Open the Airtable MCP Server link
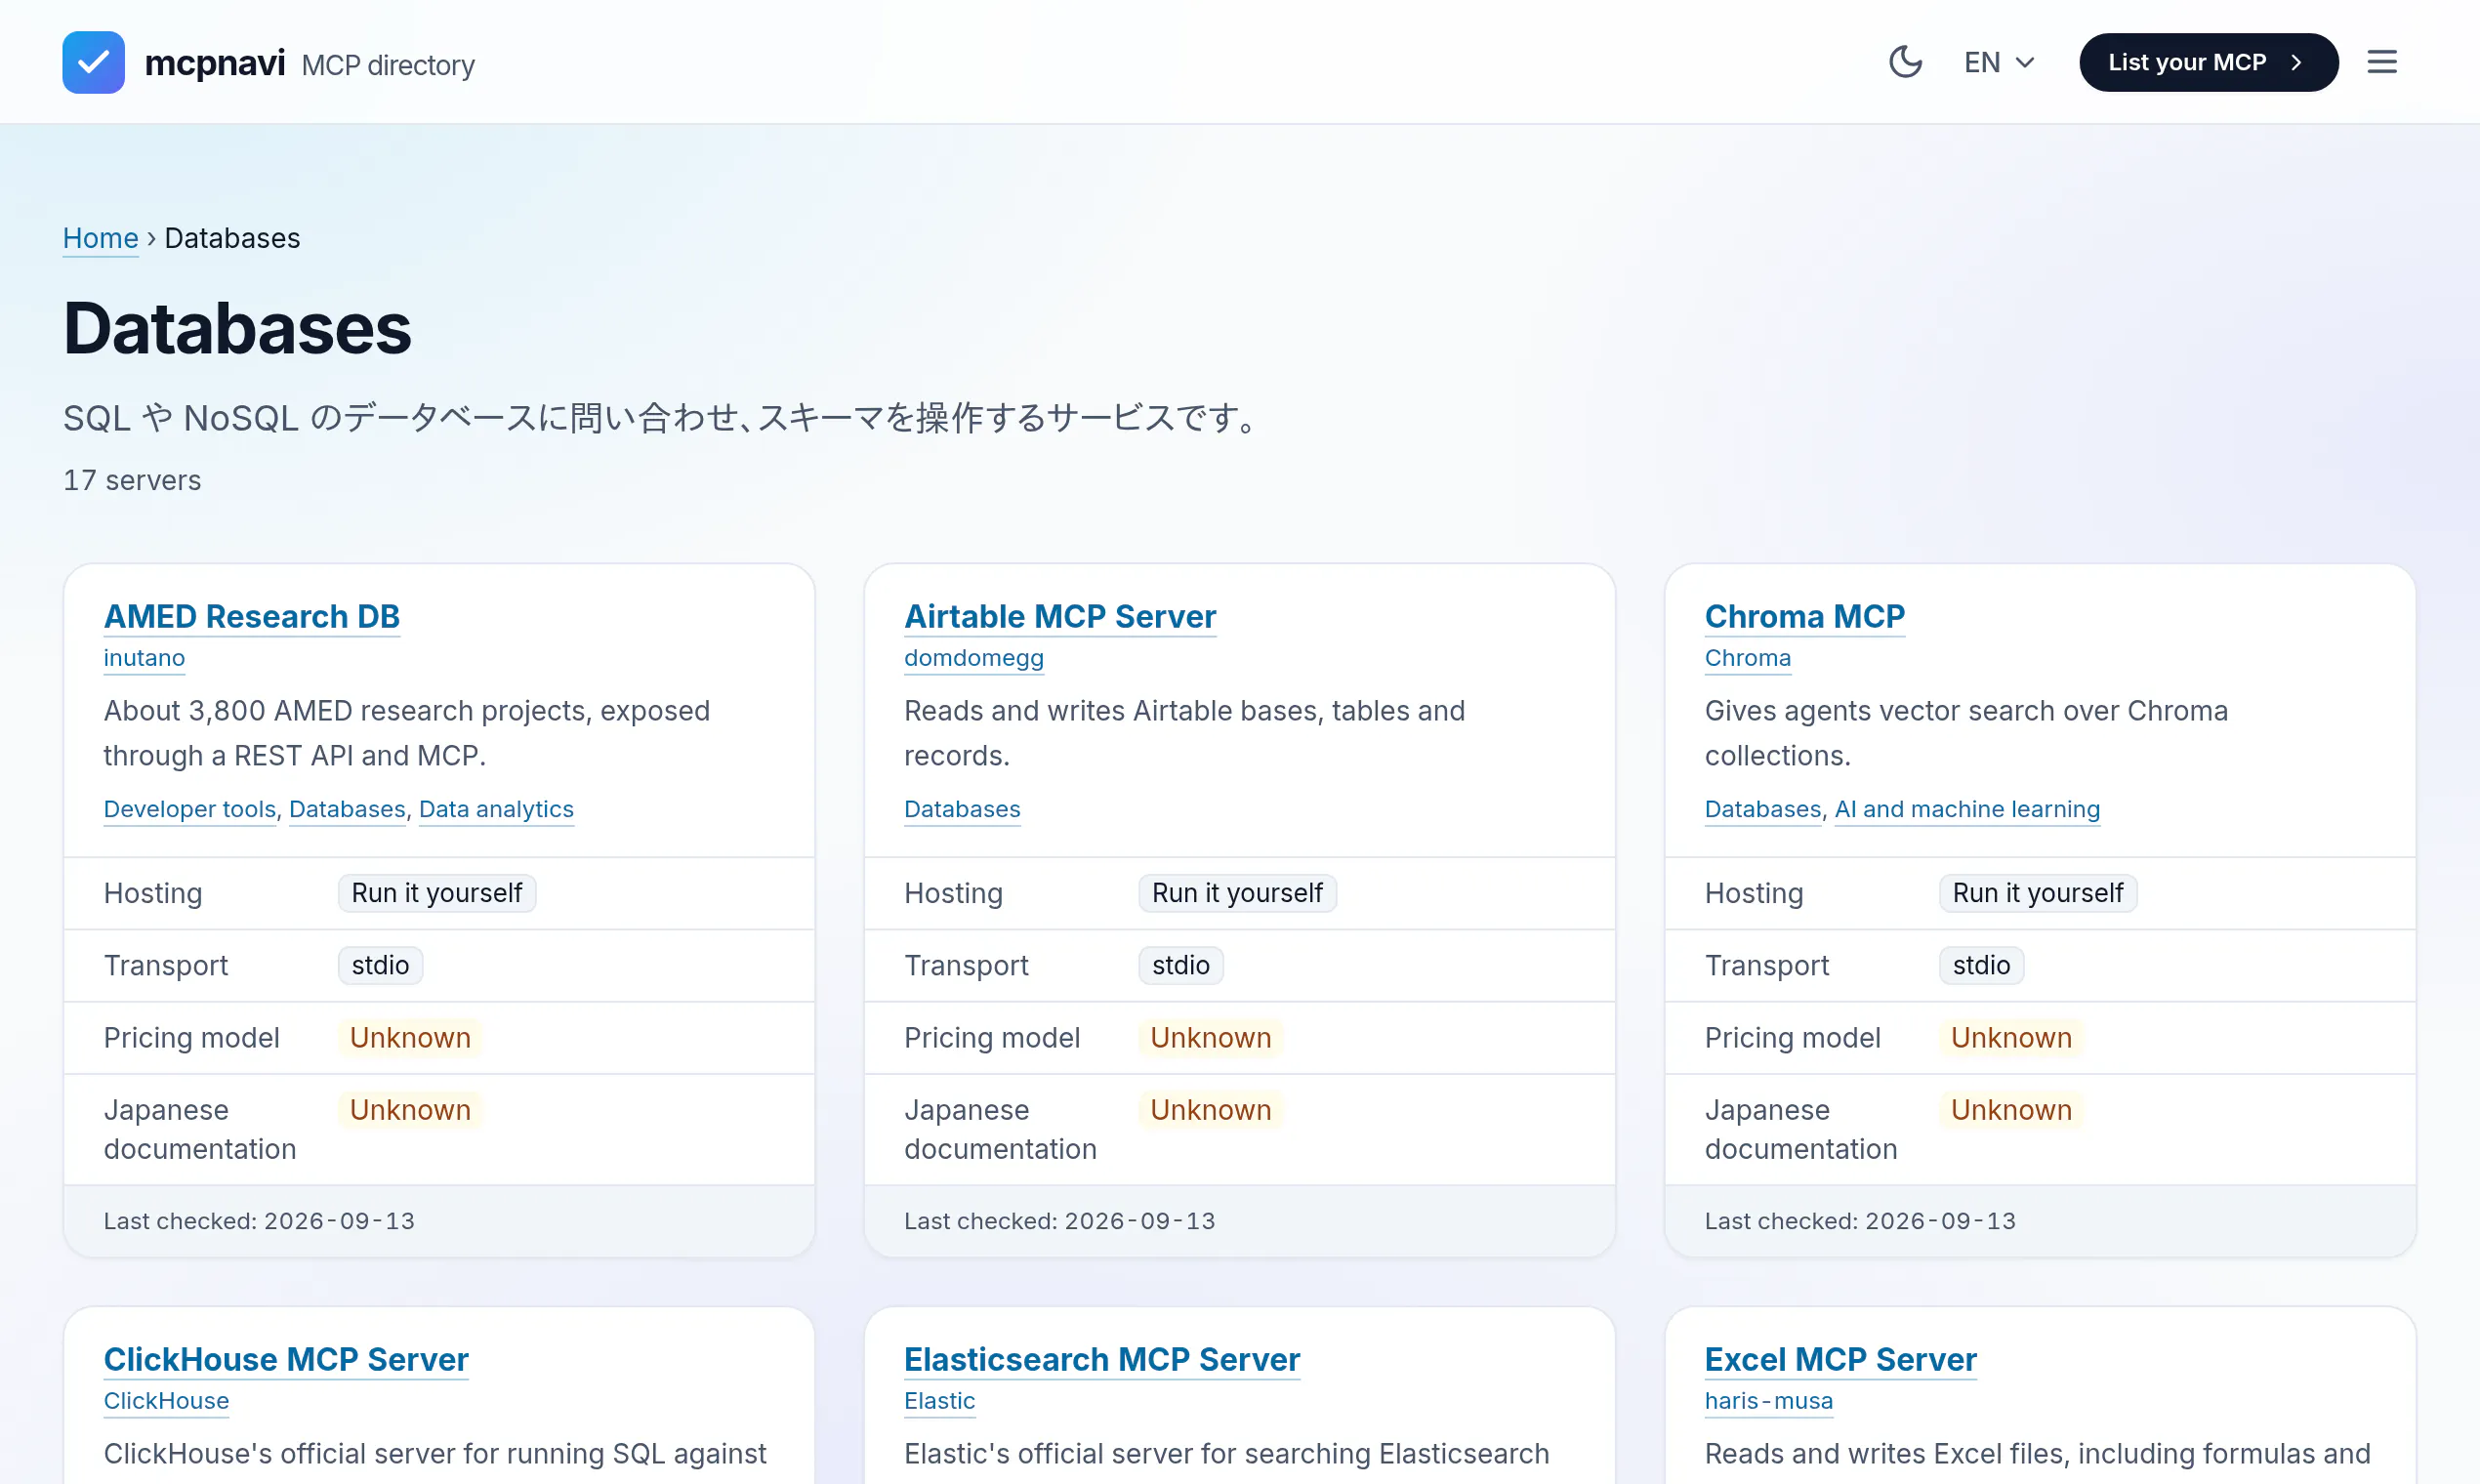Viewport: 2480px width, 1484px height. (x=1060, y=616)
